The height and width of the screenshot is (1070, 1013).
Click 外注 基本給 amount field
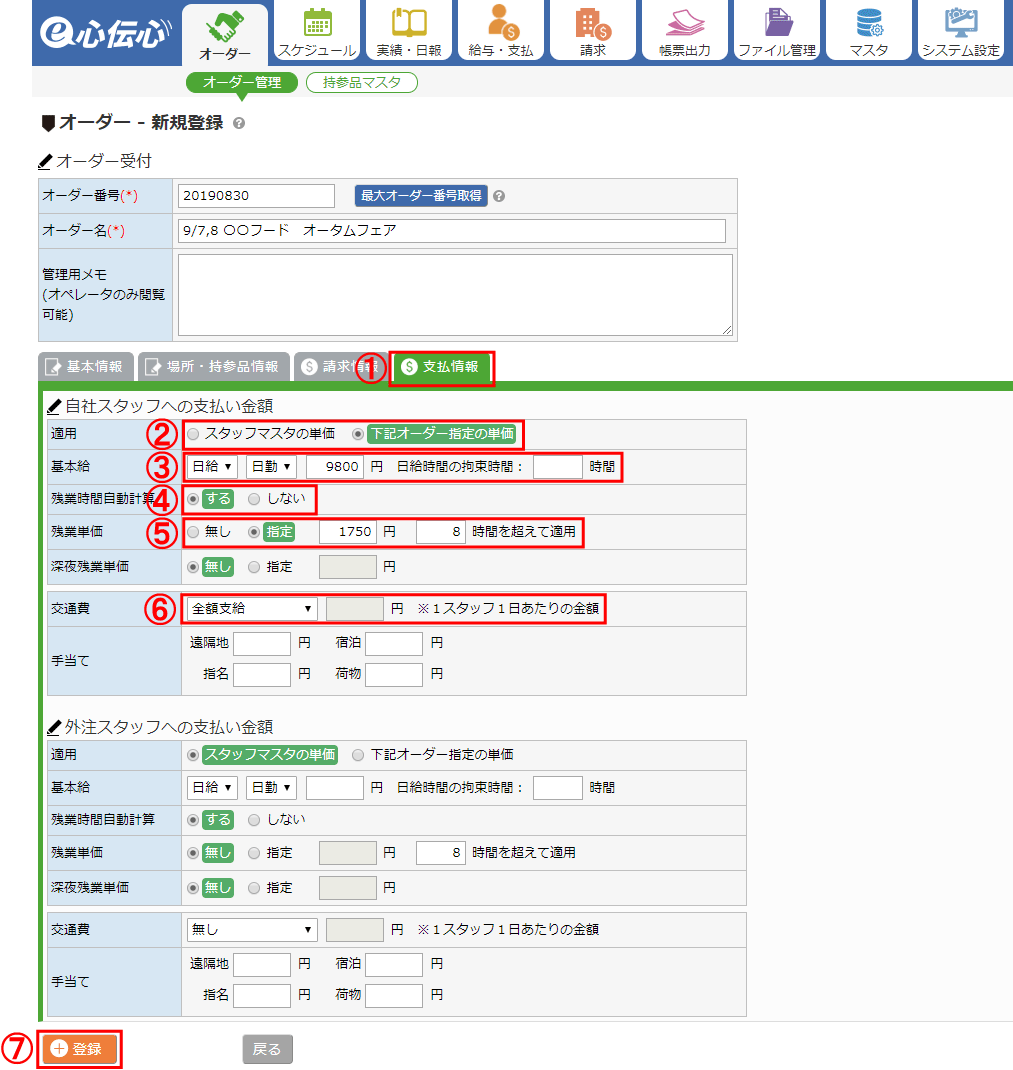335,787
